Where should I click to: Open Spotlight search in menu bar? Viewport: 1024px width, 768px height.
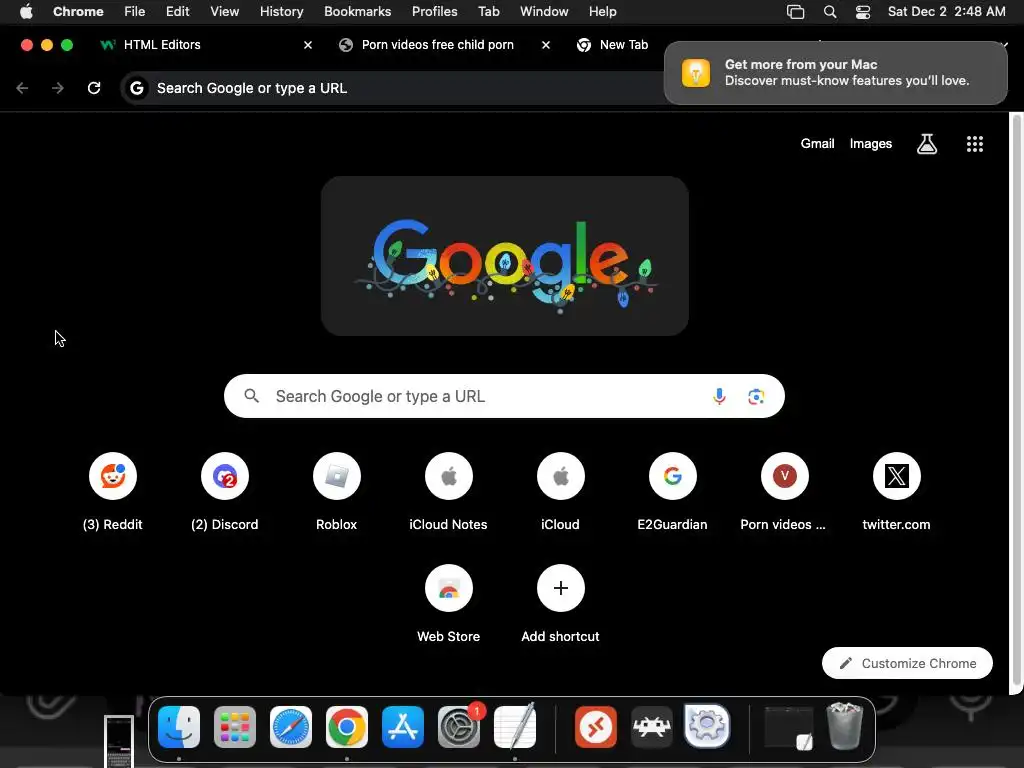830,12
